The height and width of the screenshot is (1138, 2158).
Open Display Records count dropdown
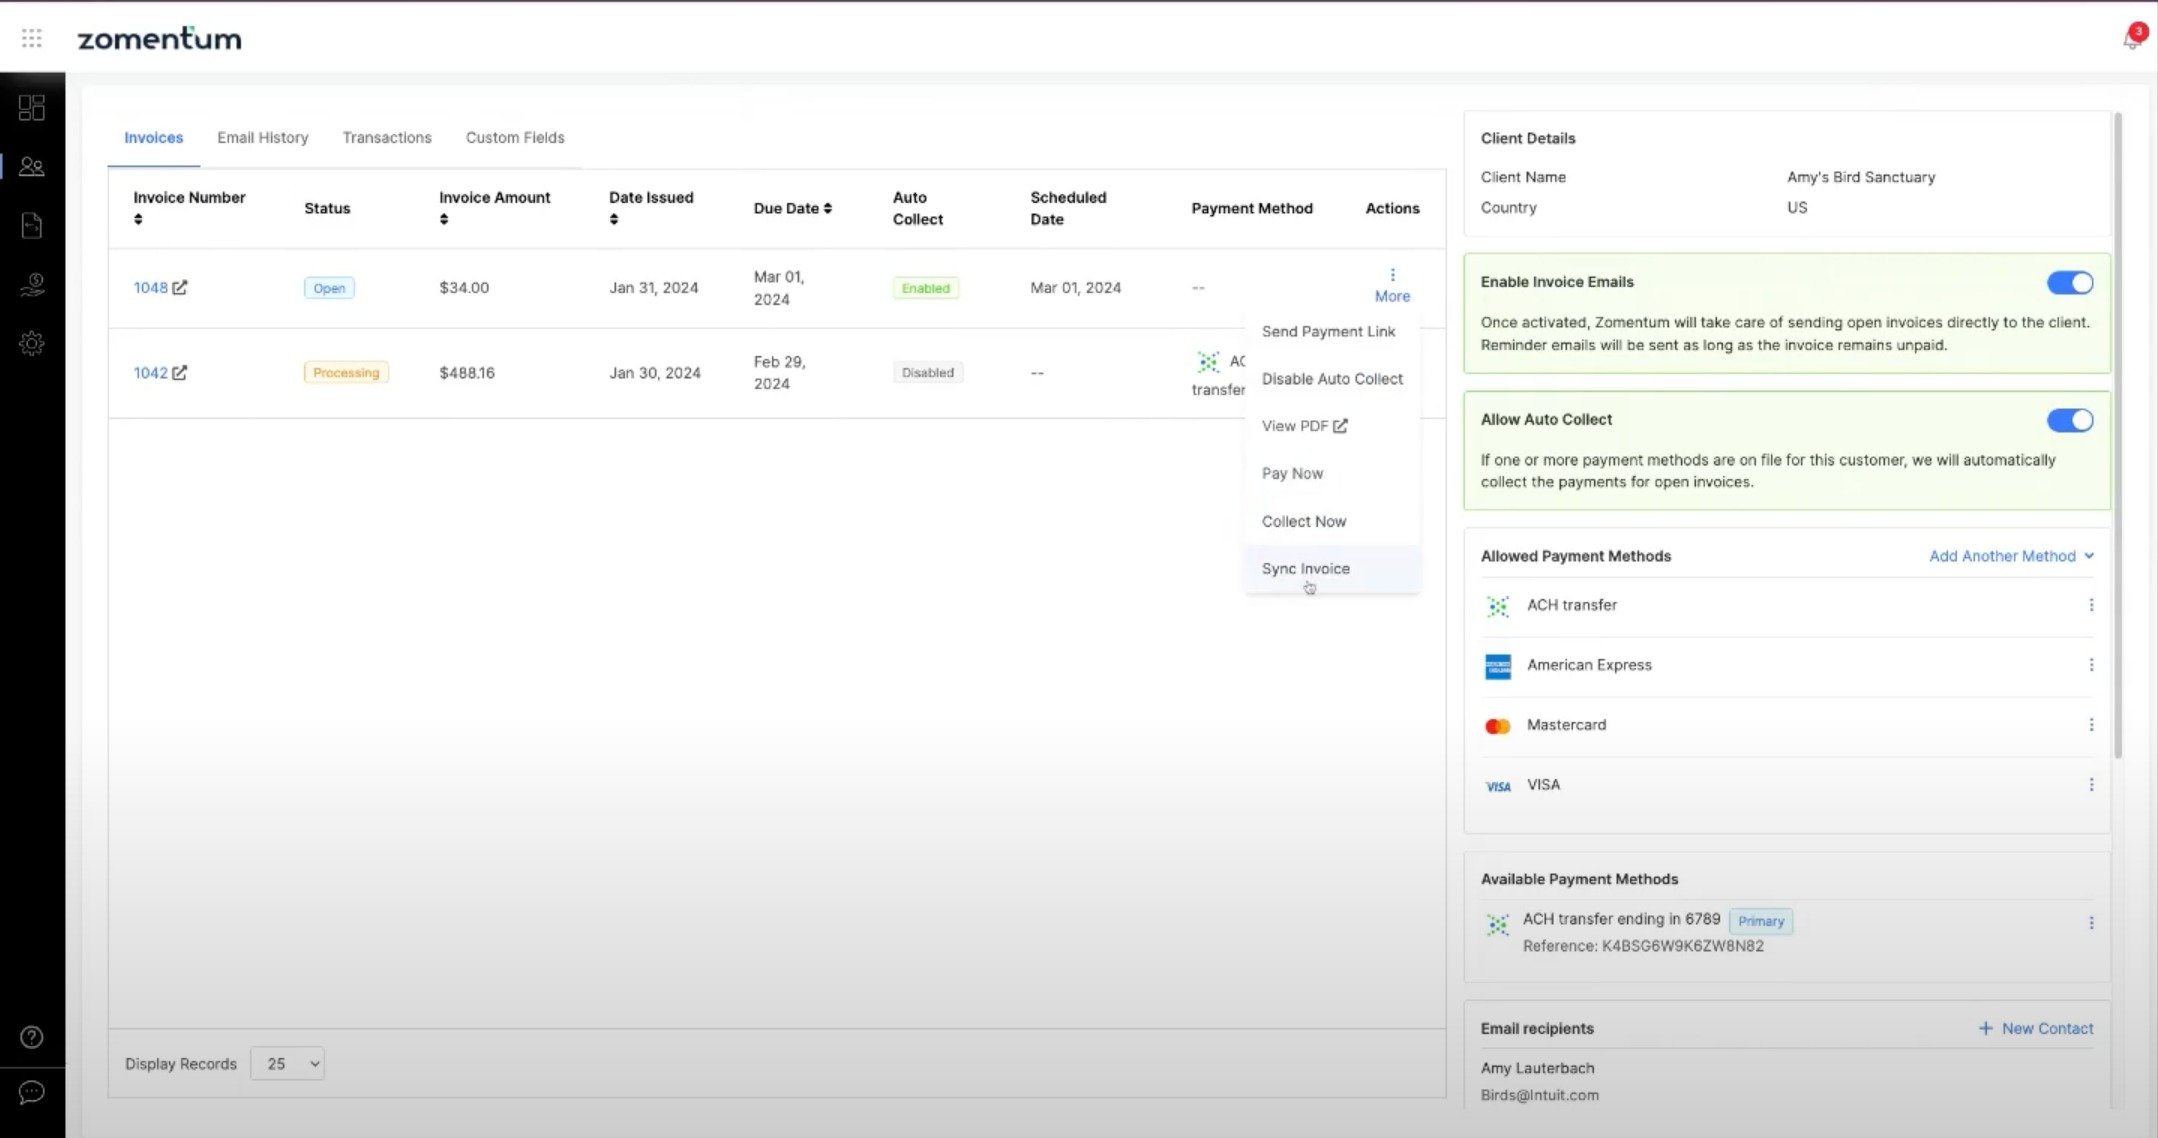(x=288, y=1064)
